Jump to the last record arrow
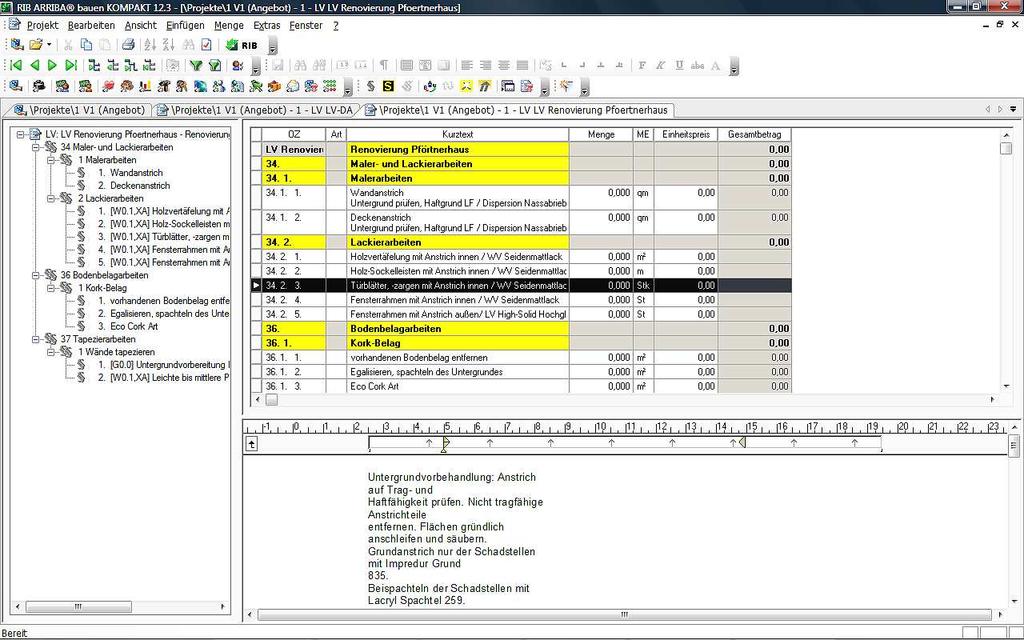The height and width of the screenshot is (640, 1024). pos(71,65)
